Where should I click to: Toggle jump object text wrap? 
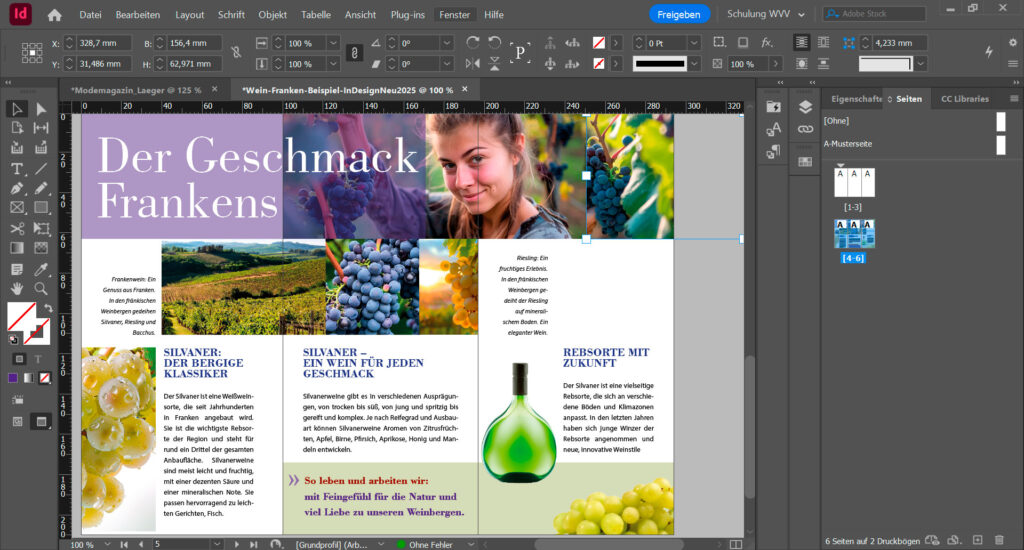pos(824,63)
